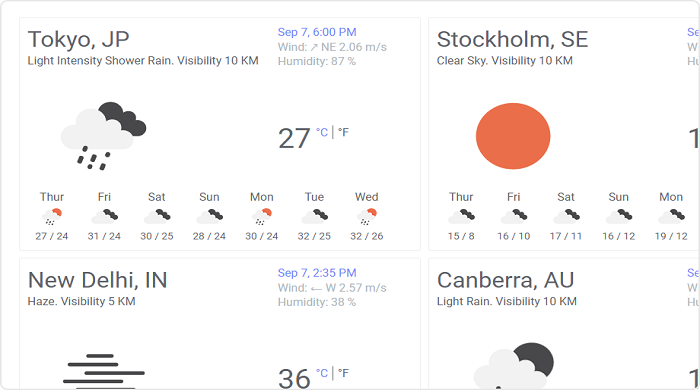This screenshot has width=700, height=390.
Task: Select Stockholm's Friday cloudy forecast icon
Action: pos(513,216)
